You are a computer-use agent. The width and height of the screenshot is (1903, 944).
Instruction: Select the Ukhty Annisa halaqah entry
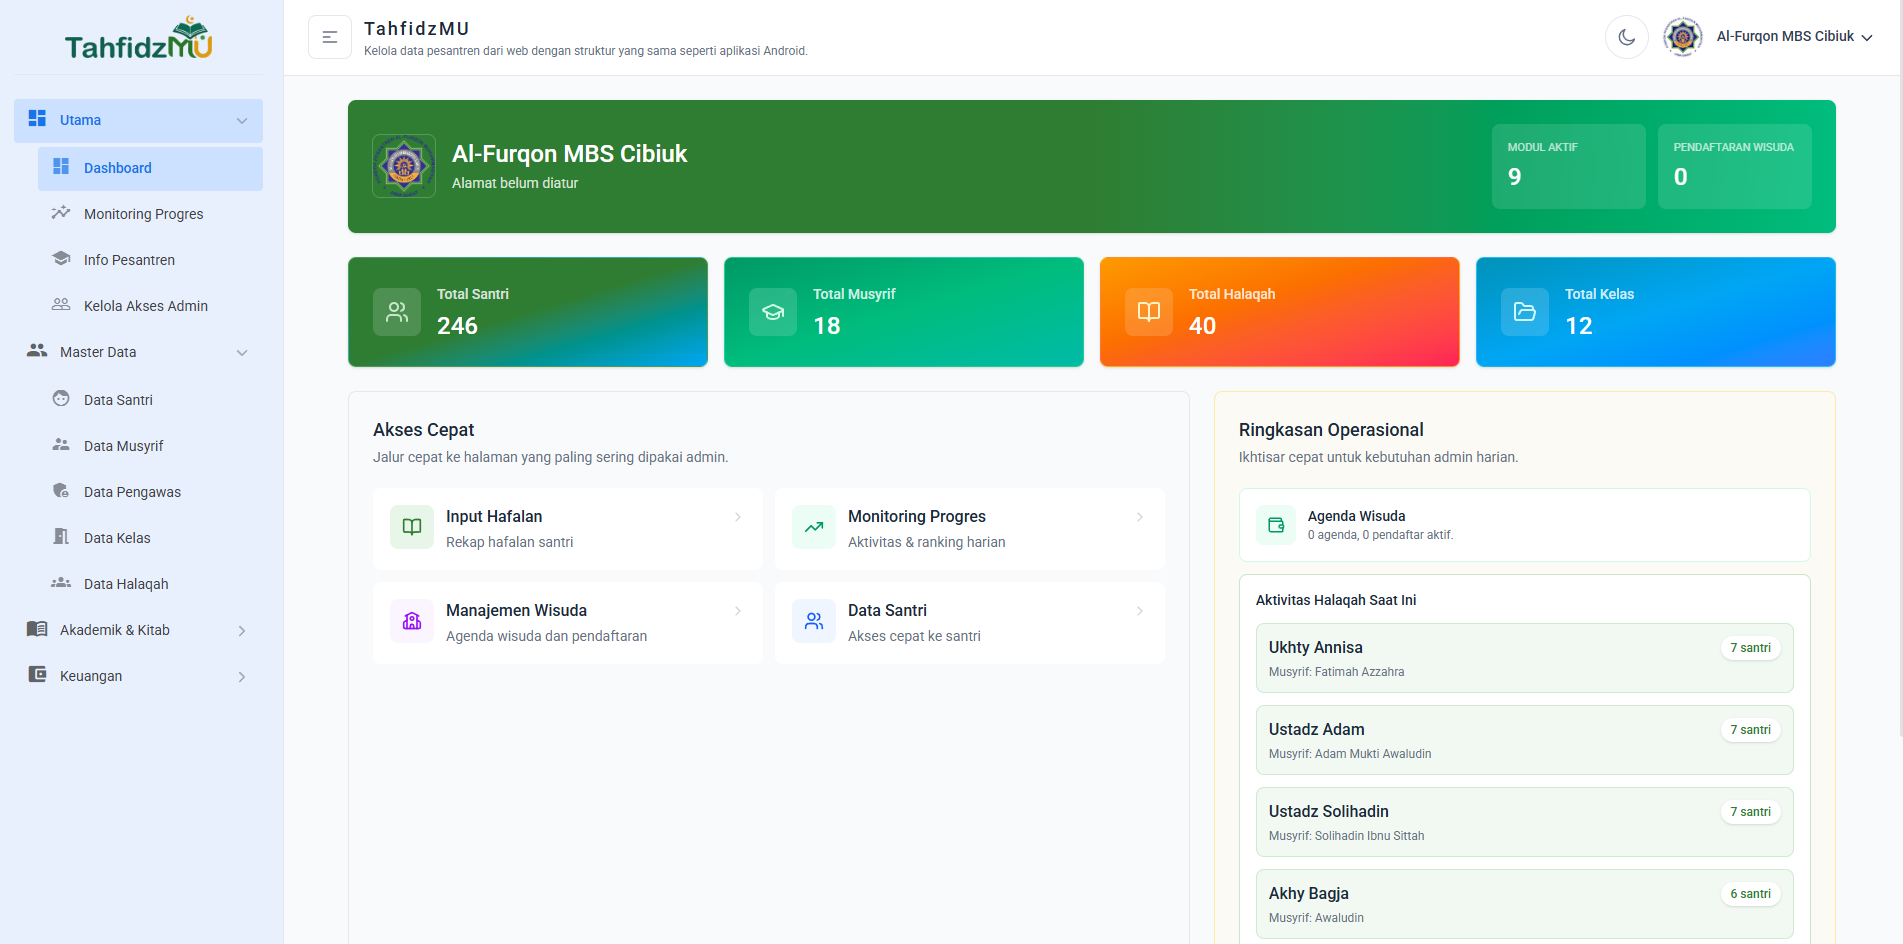pyautogui.click(x=1525, y=658)
